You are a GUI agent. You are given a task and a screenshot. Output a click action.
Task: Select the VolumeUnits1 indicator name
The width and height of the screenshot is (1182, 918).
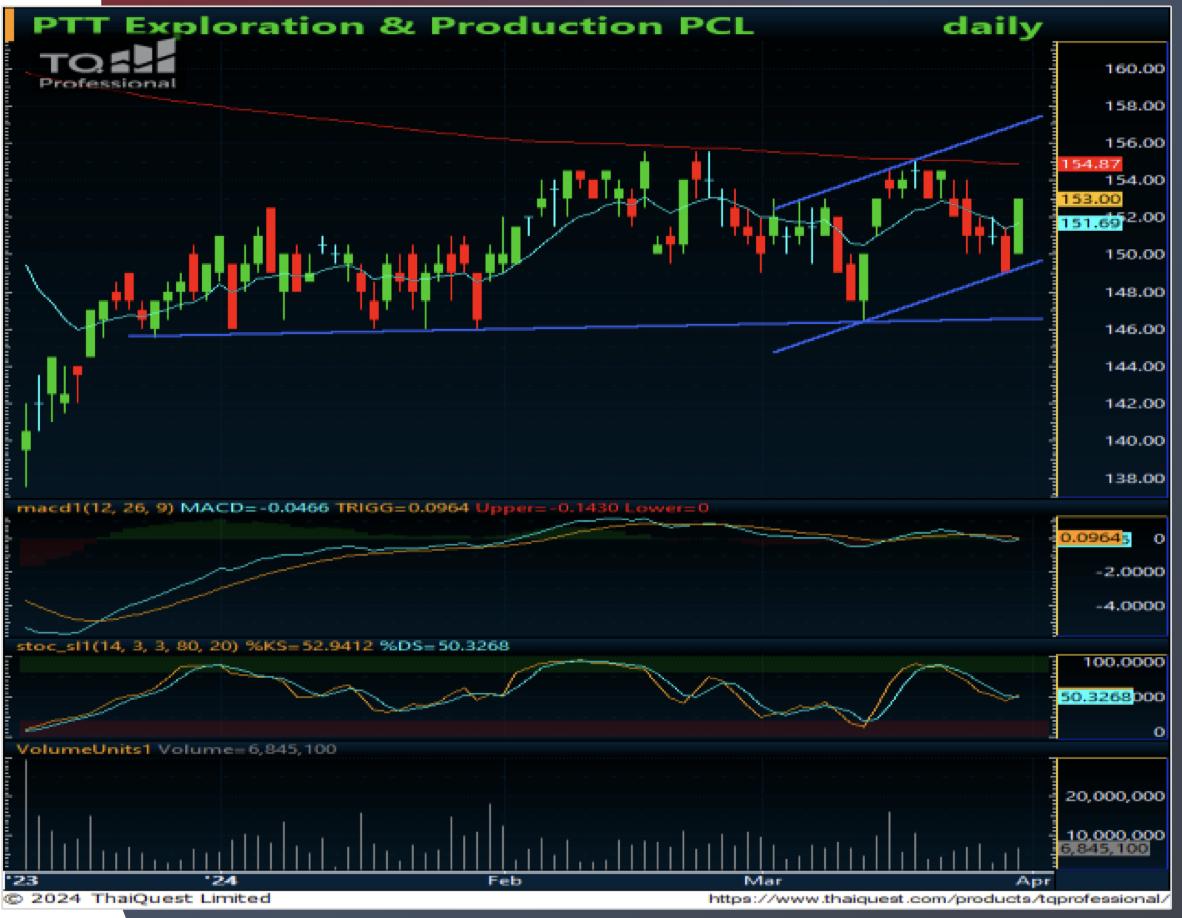[84, 749]
